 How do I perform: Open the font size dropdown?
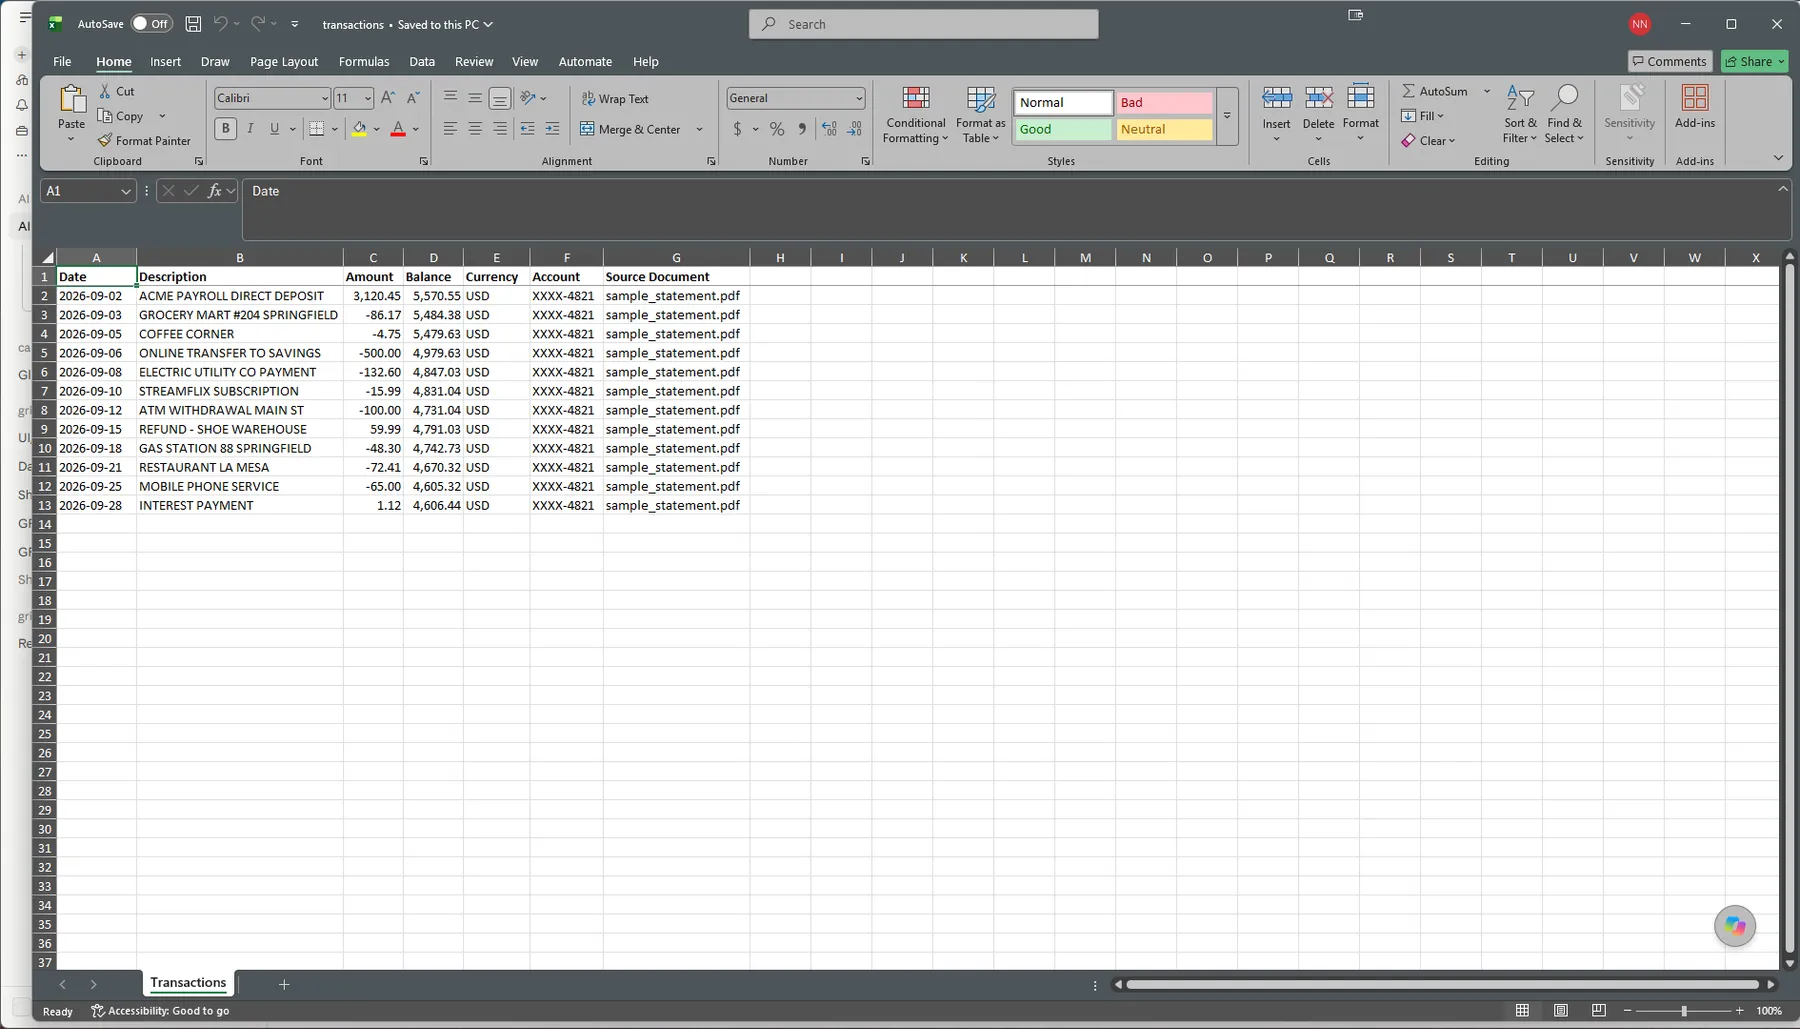(368, 98)
